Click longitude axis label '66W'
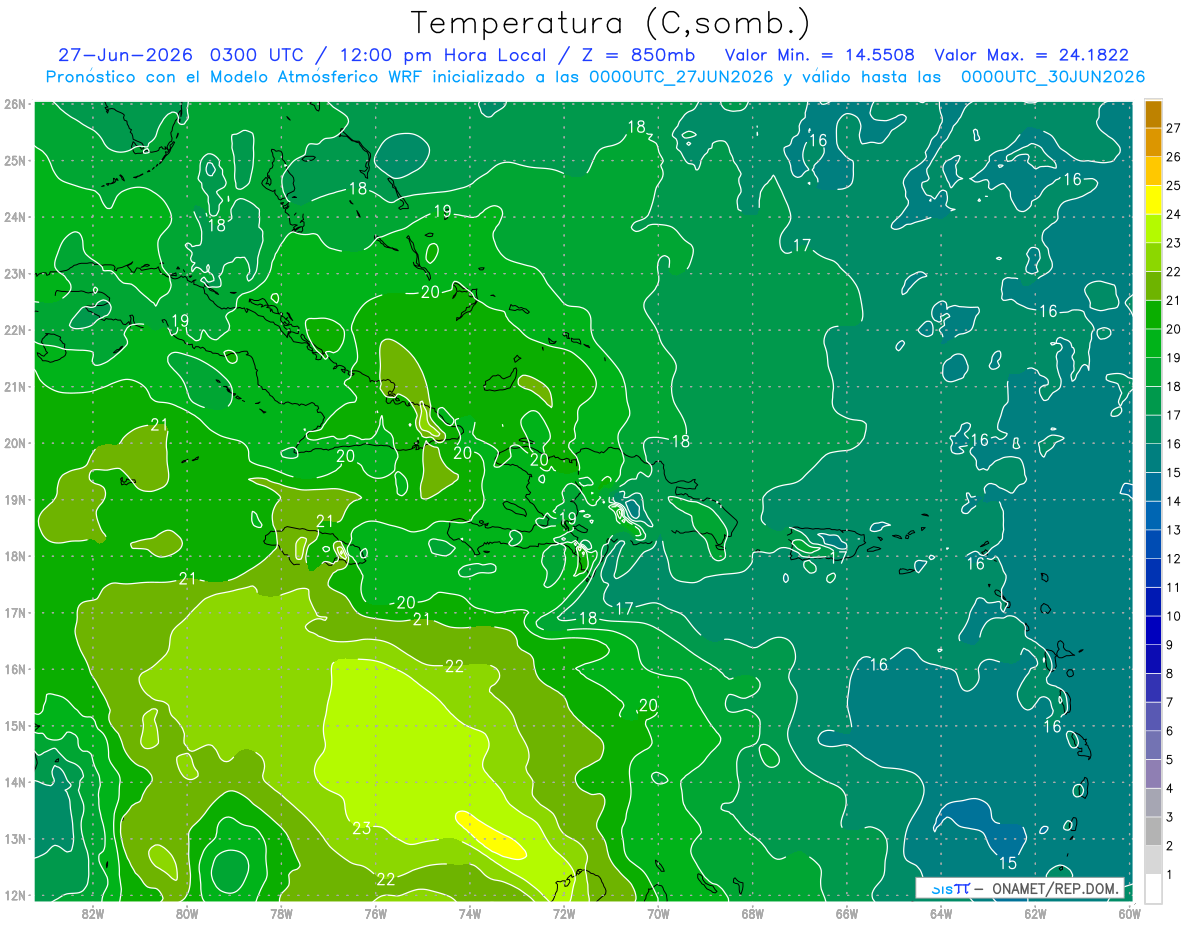 (x=846, y=913)
